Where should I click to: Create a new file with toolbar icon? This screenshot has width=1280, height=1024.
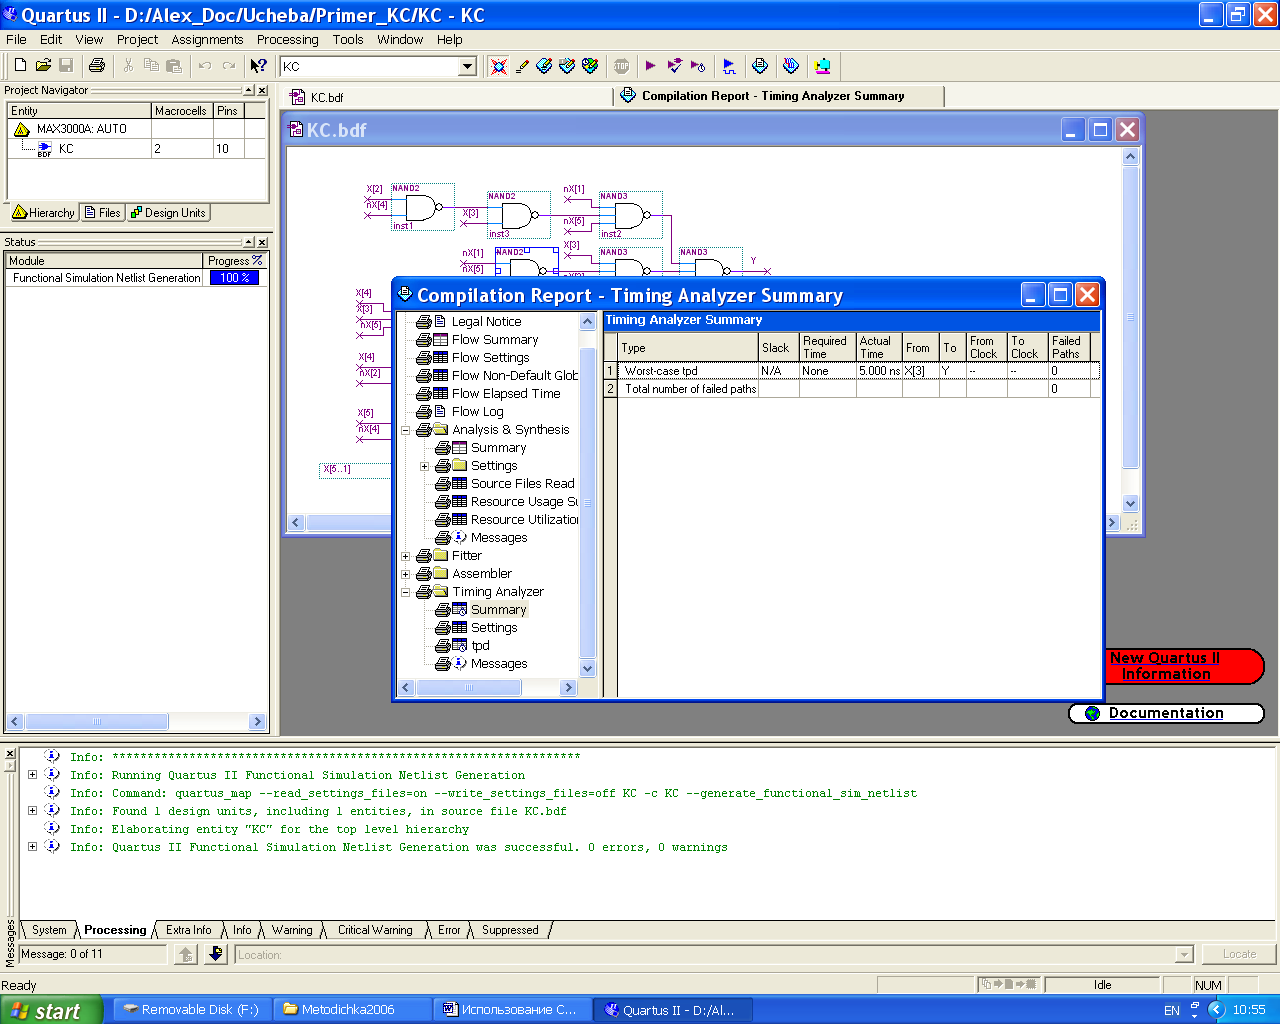coord(20,66)
